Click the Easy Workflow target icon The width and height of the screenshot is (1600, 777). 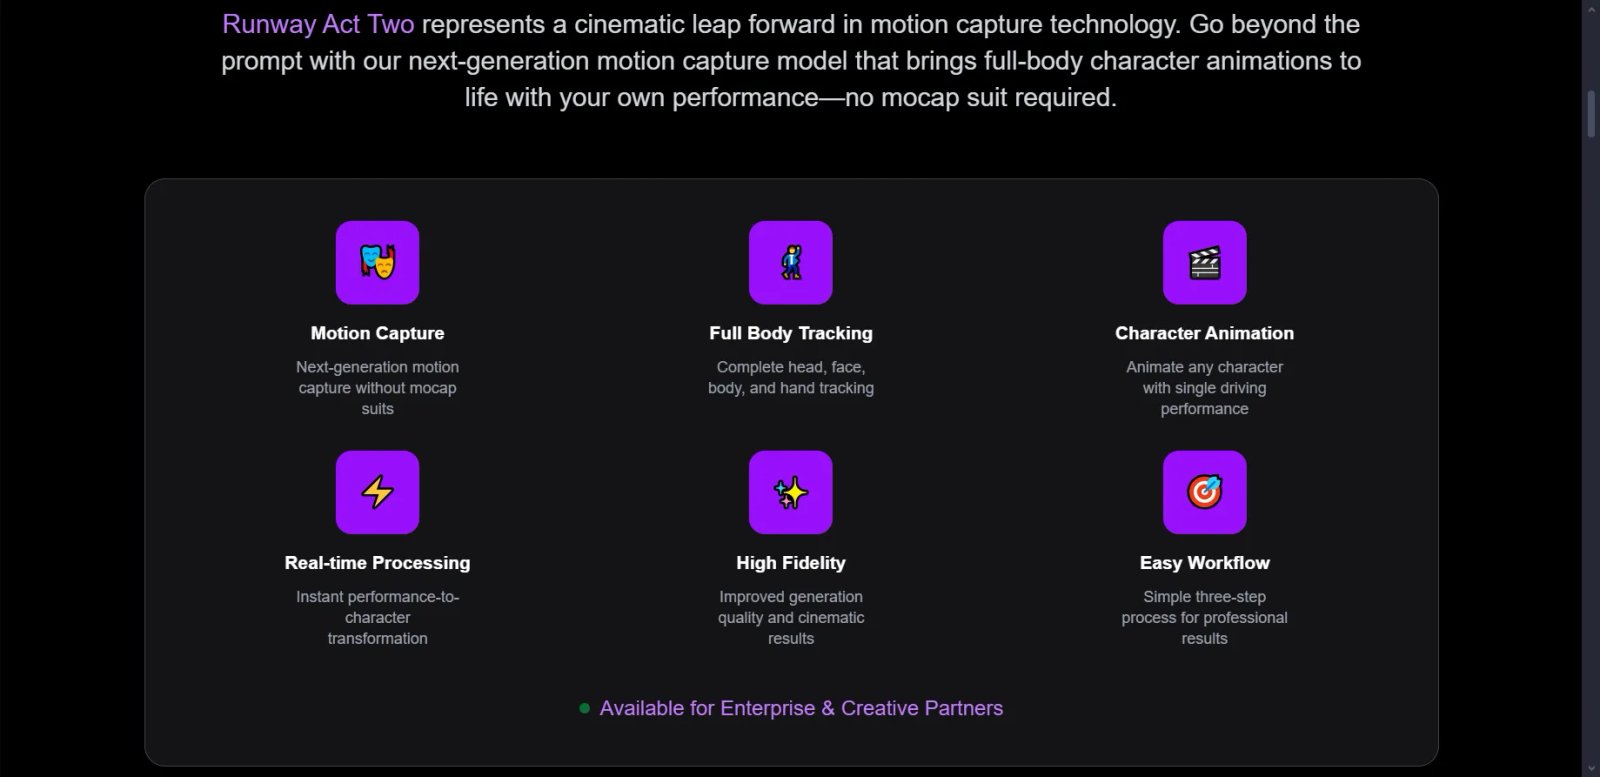[1204, 492]
